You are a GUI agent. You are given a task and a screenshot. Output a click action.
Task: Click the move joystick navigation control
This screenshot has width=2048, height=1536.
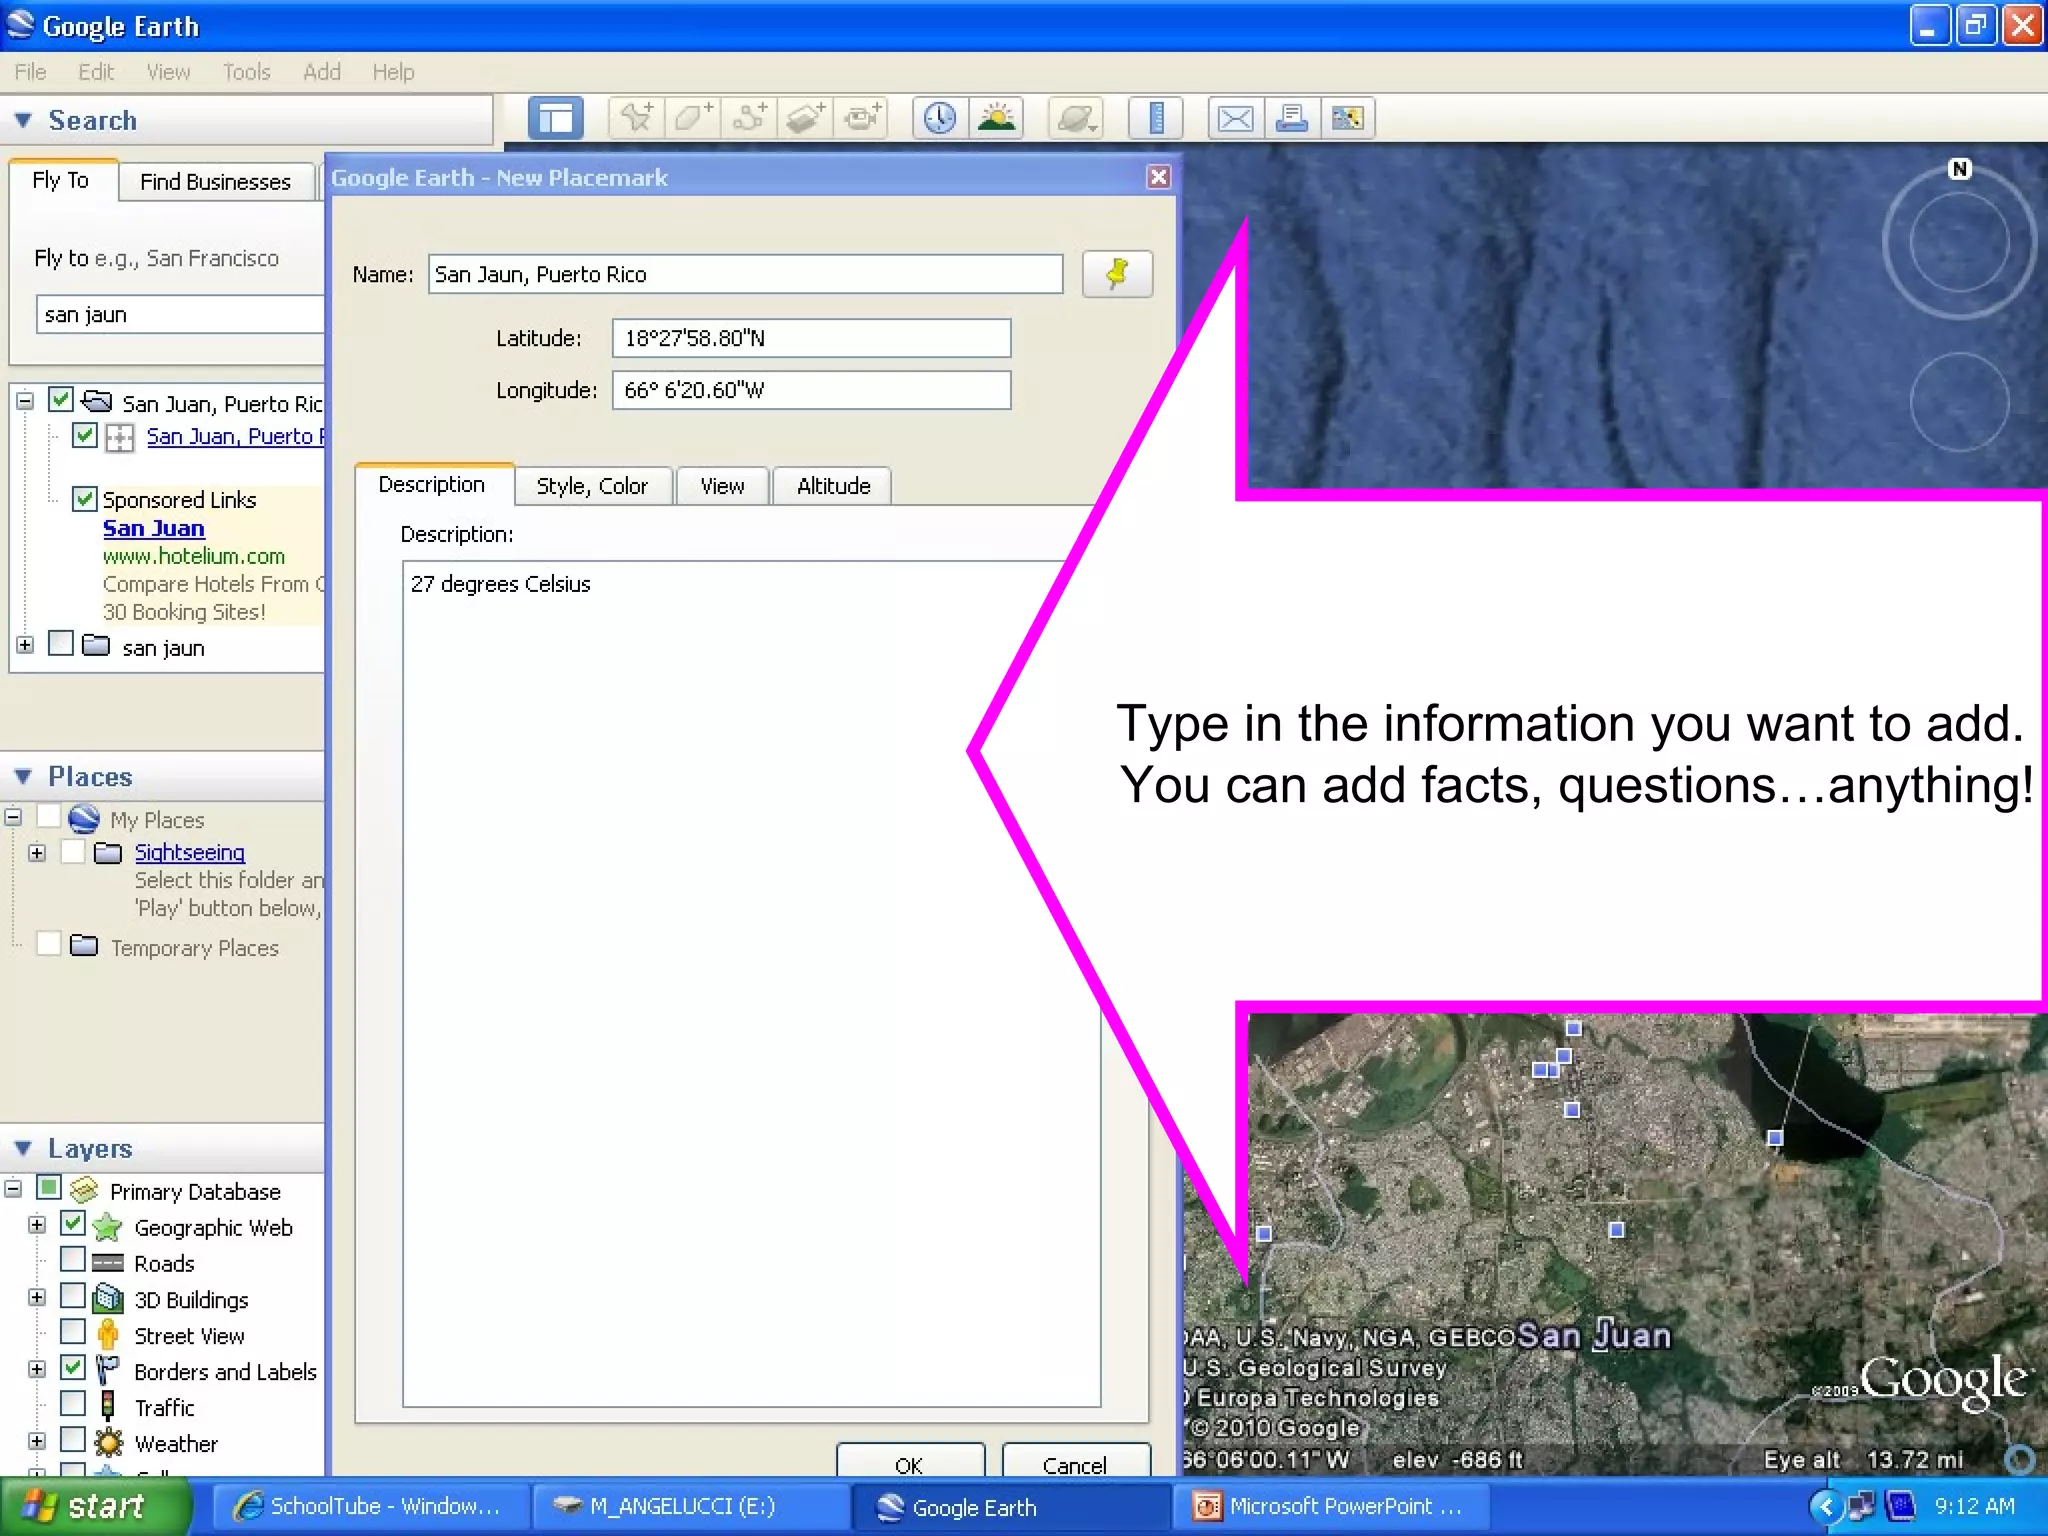coord(1959,402)
